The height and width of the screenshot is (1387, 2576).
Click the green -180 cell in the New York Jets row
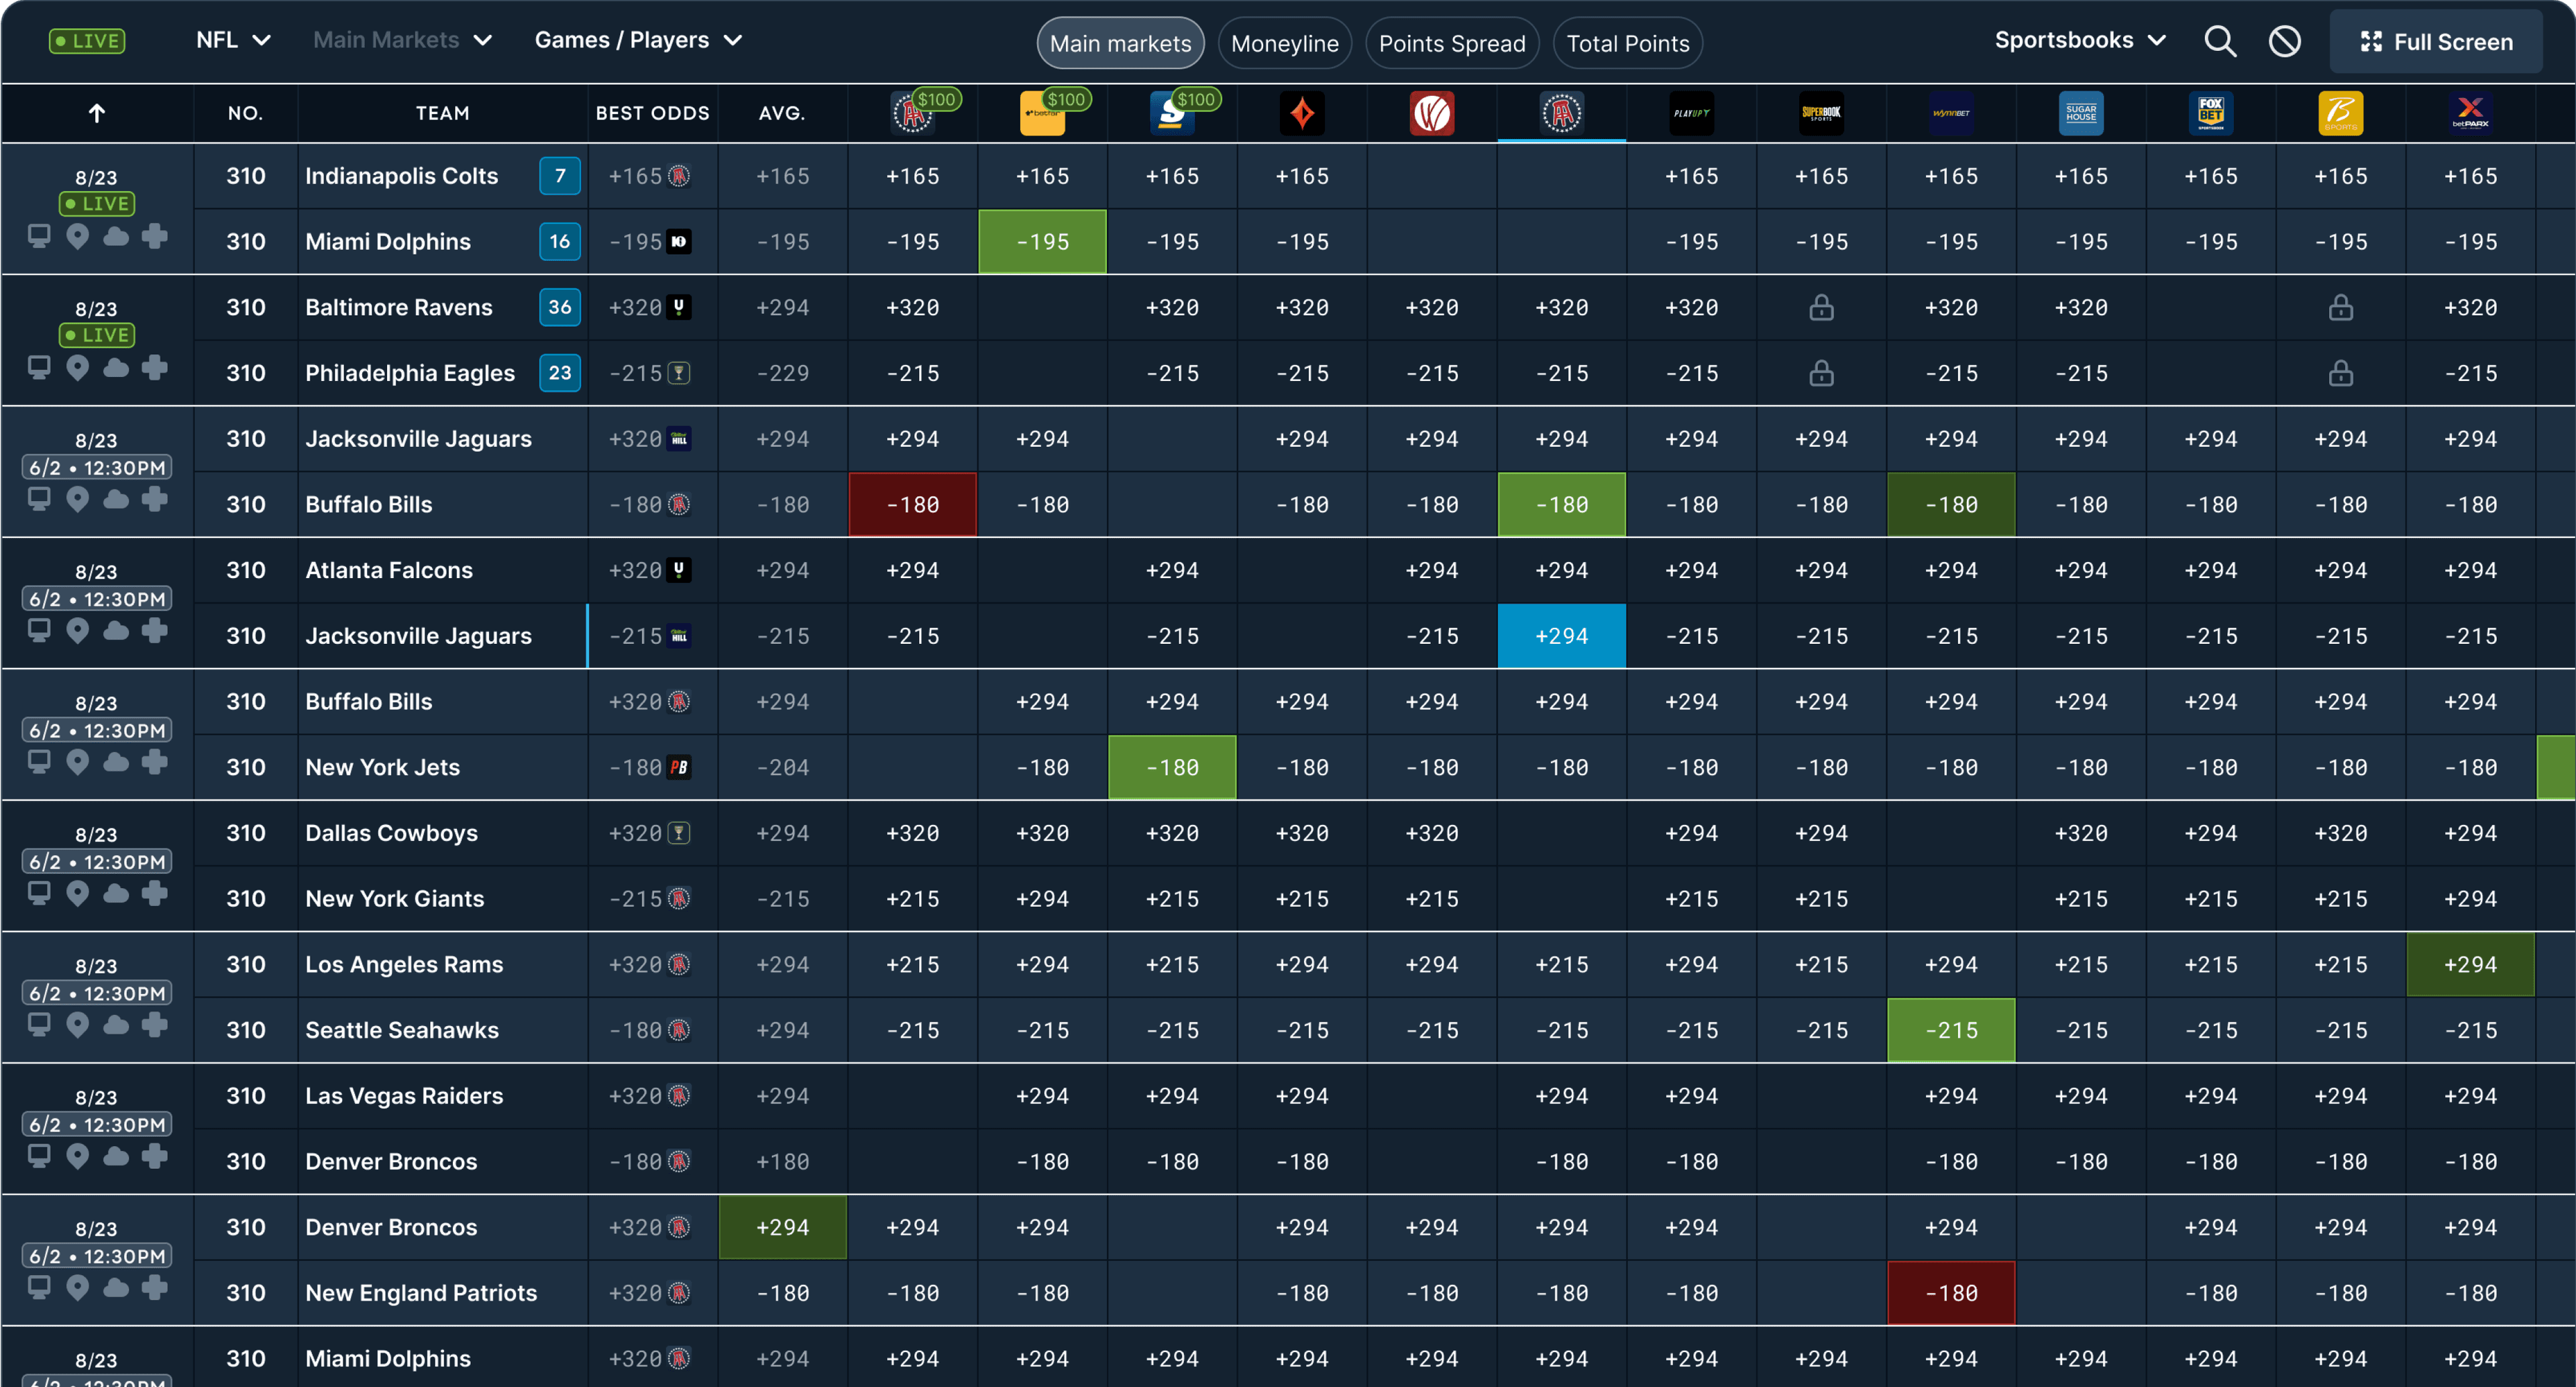[1172, 767]
